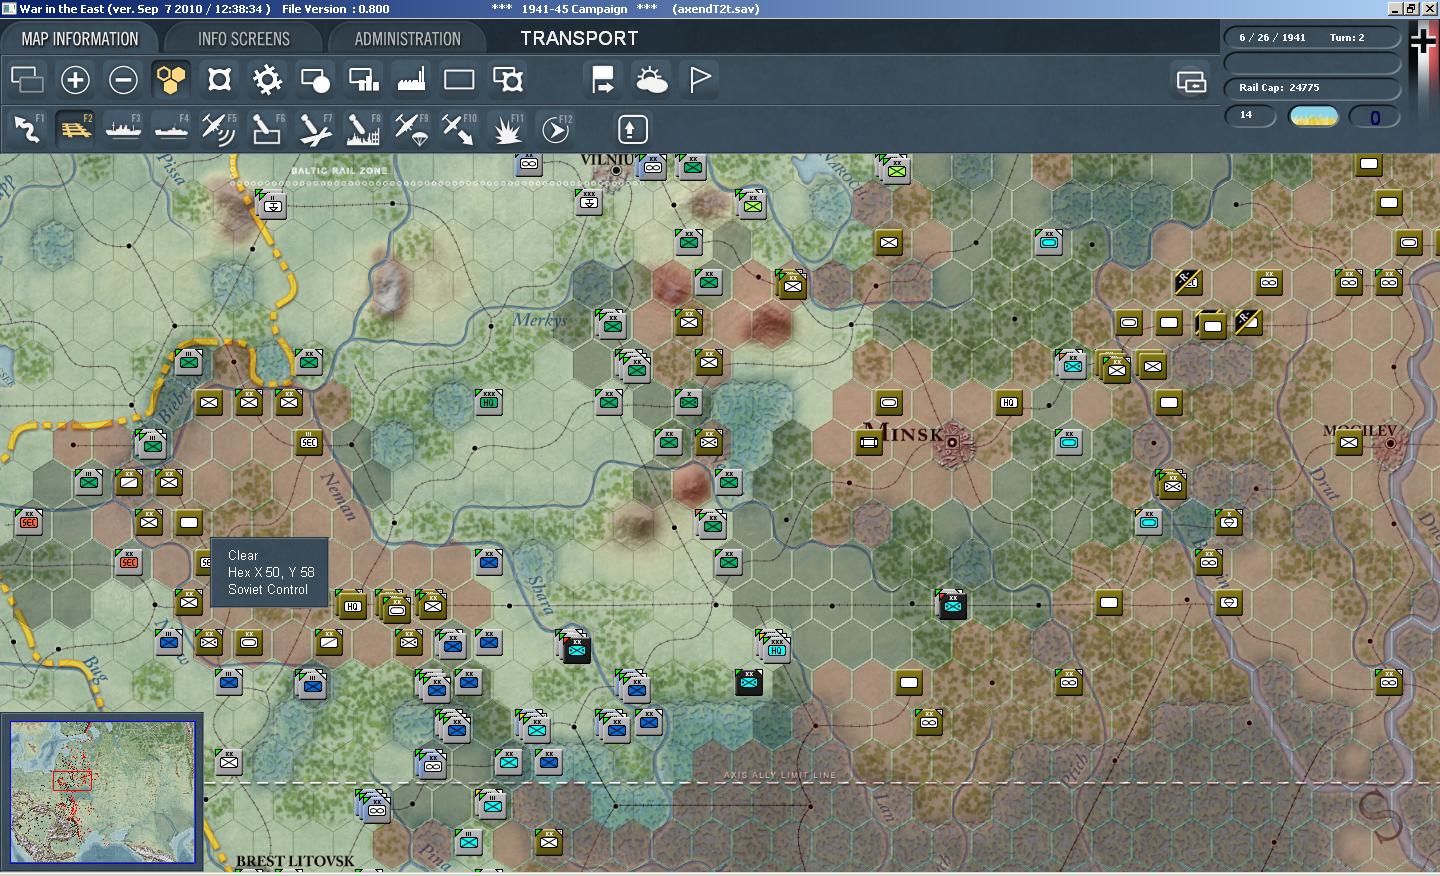Click the blue '0' counter field

tap(1374, 117)
